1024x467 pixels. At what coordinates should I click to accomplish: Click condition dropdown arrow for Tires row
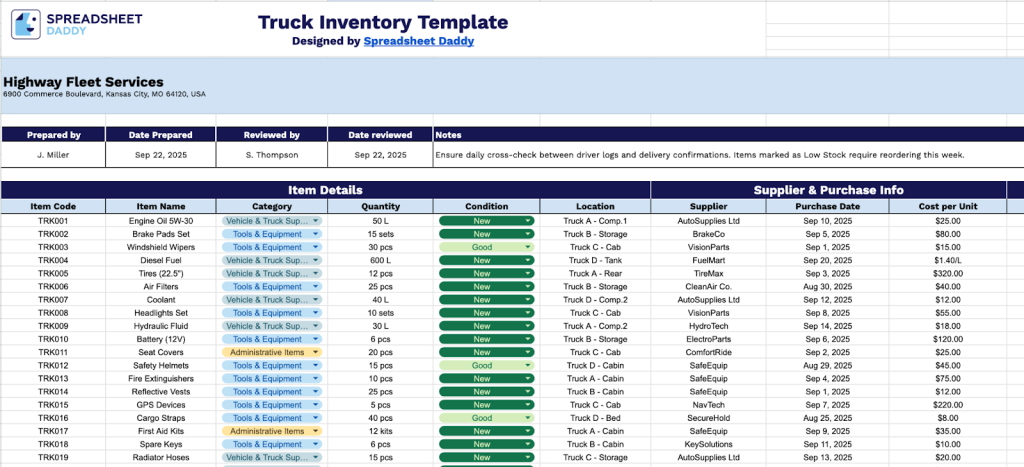click(x=528, y=273)
